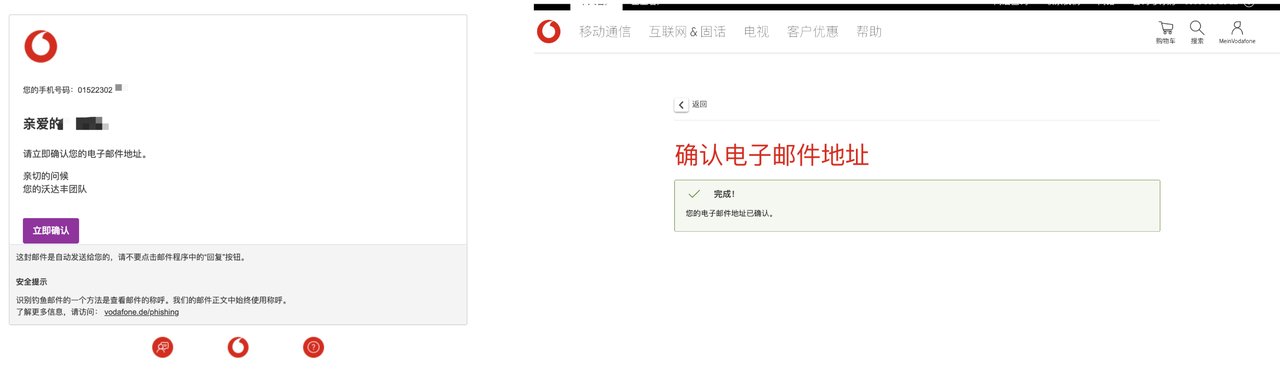Open the 客户优惠 navigation menu
Viewport: 1280px width, 373px height.
click(812, 32)
